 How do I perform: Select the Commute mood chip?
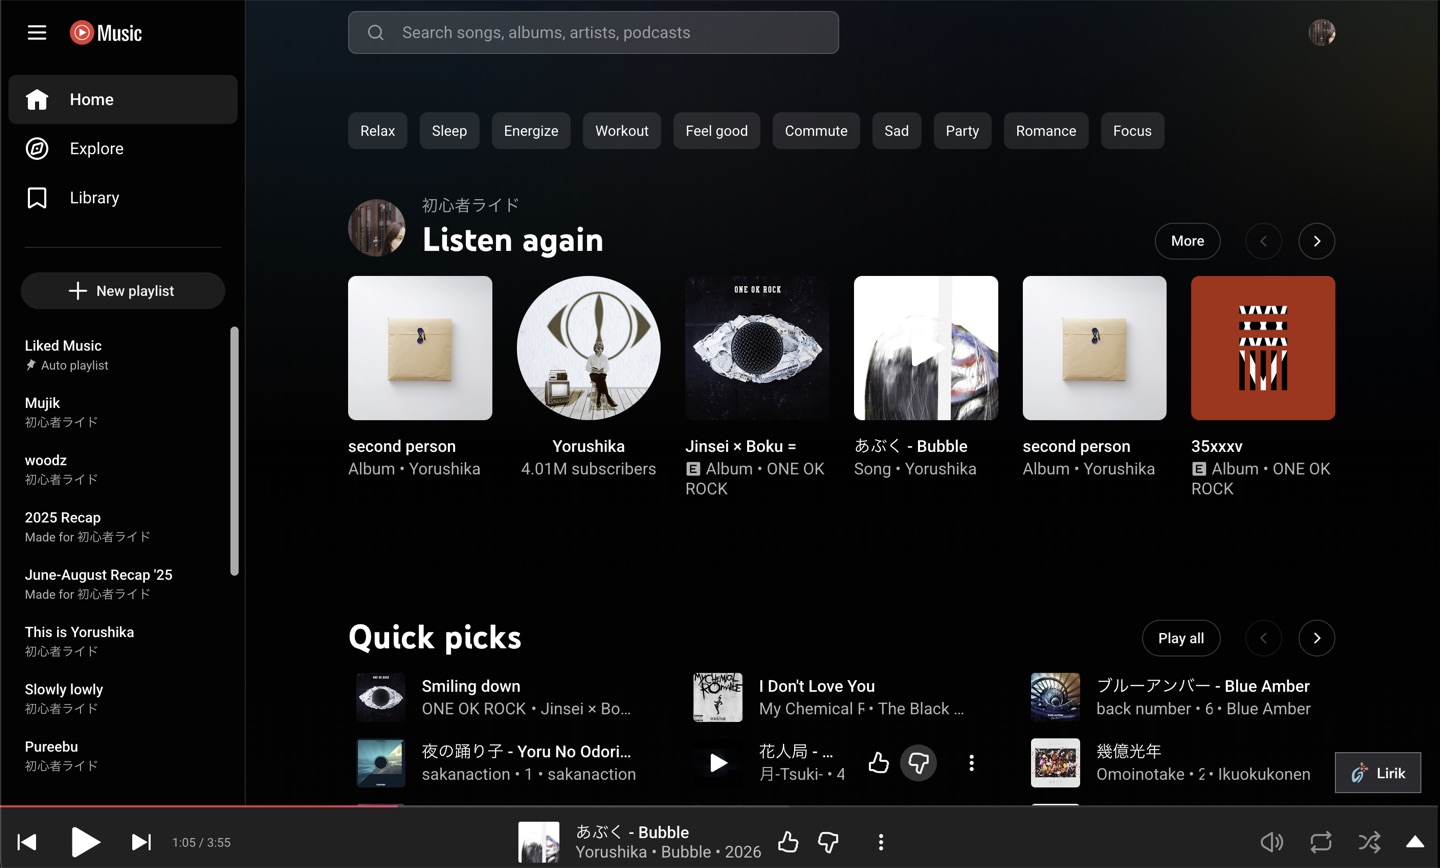pyautogui.click(x=816, y=131)
